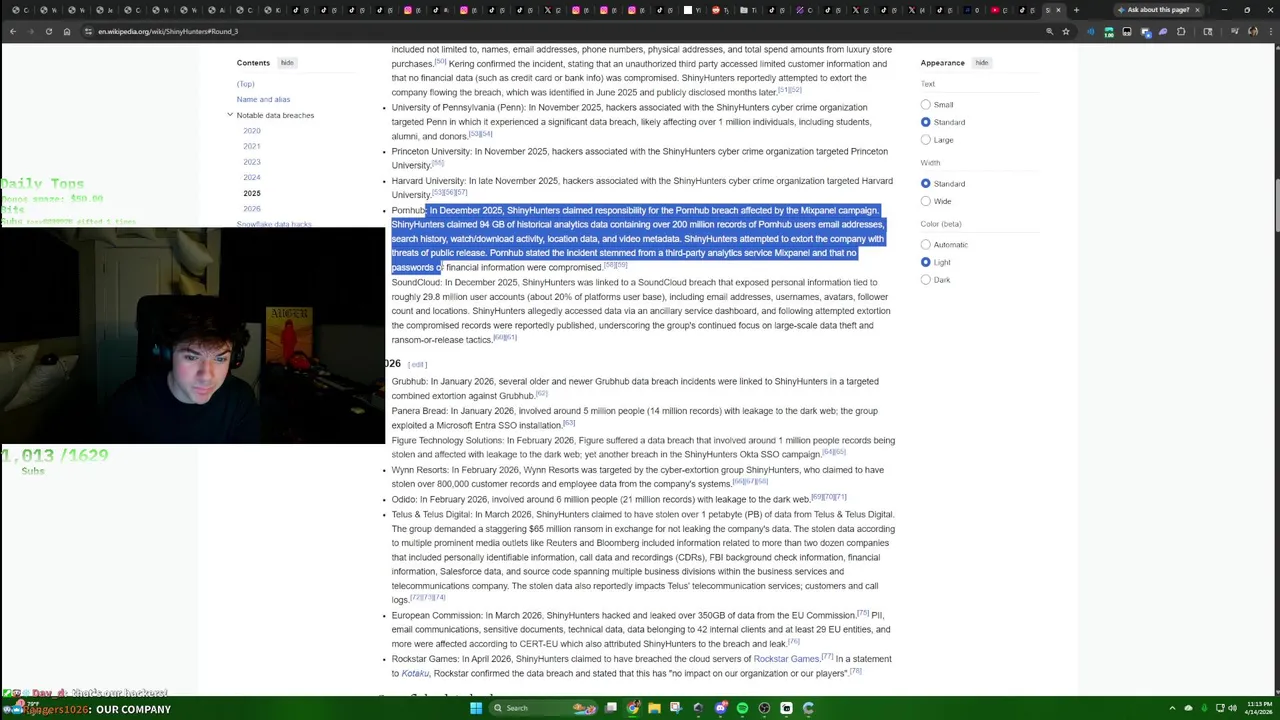
Task: Open Spotify from the taskbar
Action: (742, 708)
